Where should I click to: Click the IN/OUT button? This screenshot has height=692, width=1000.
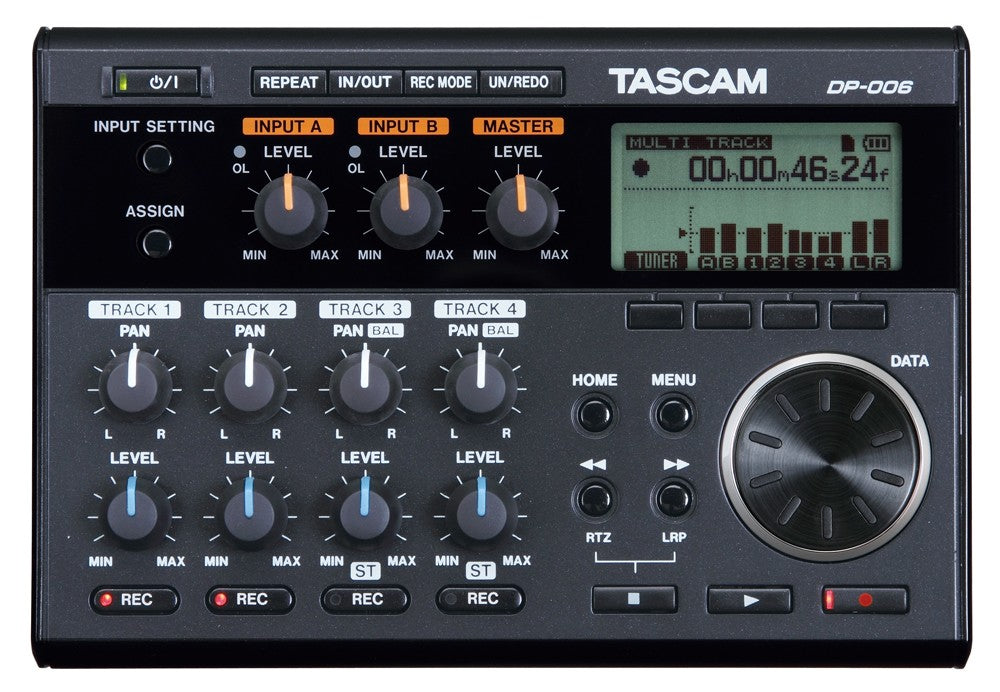[x=365, y=82]
